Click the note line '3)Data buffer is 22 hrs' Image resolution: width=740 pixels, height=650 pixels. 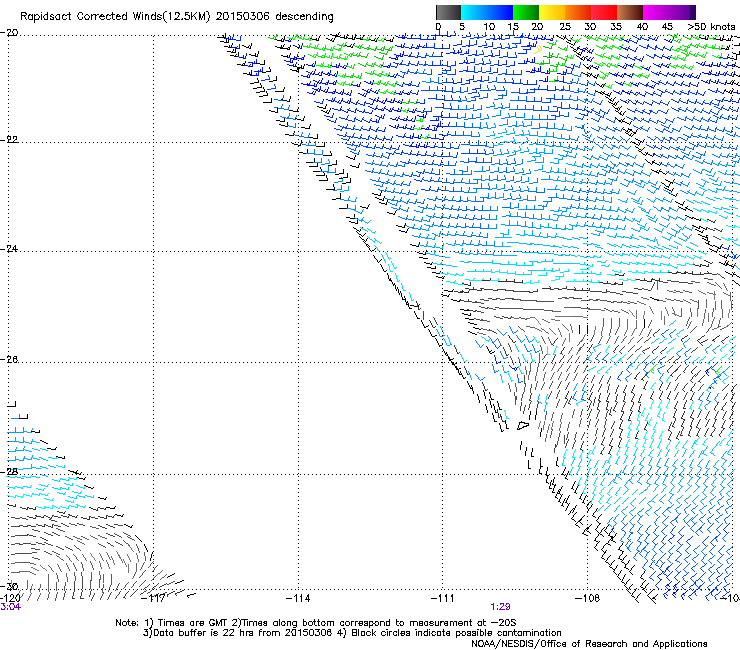pyautogui.click(x=352, y=633)
